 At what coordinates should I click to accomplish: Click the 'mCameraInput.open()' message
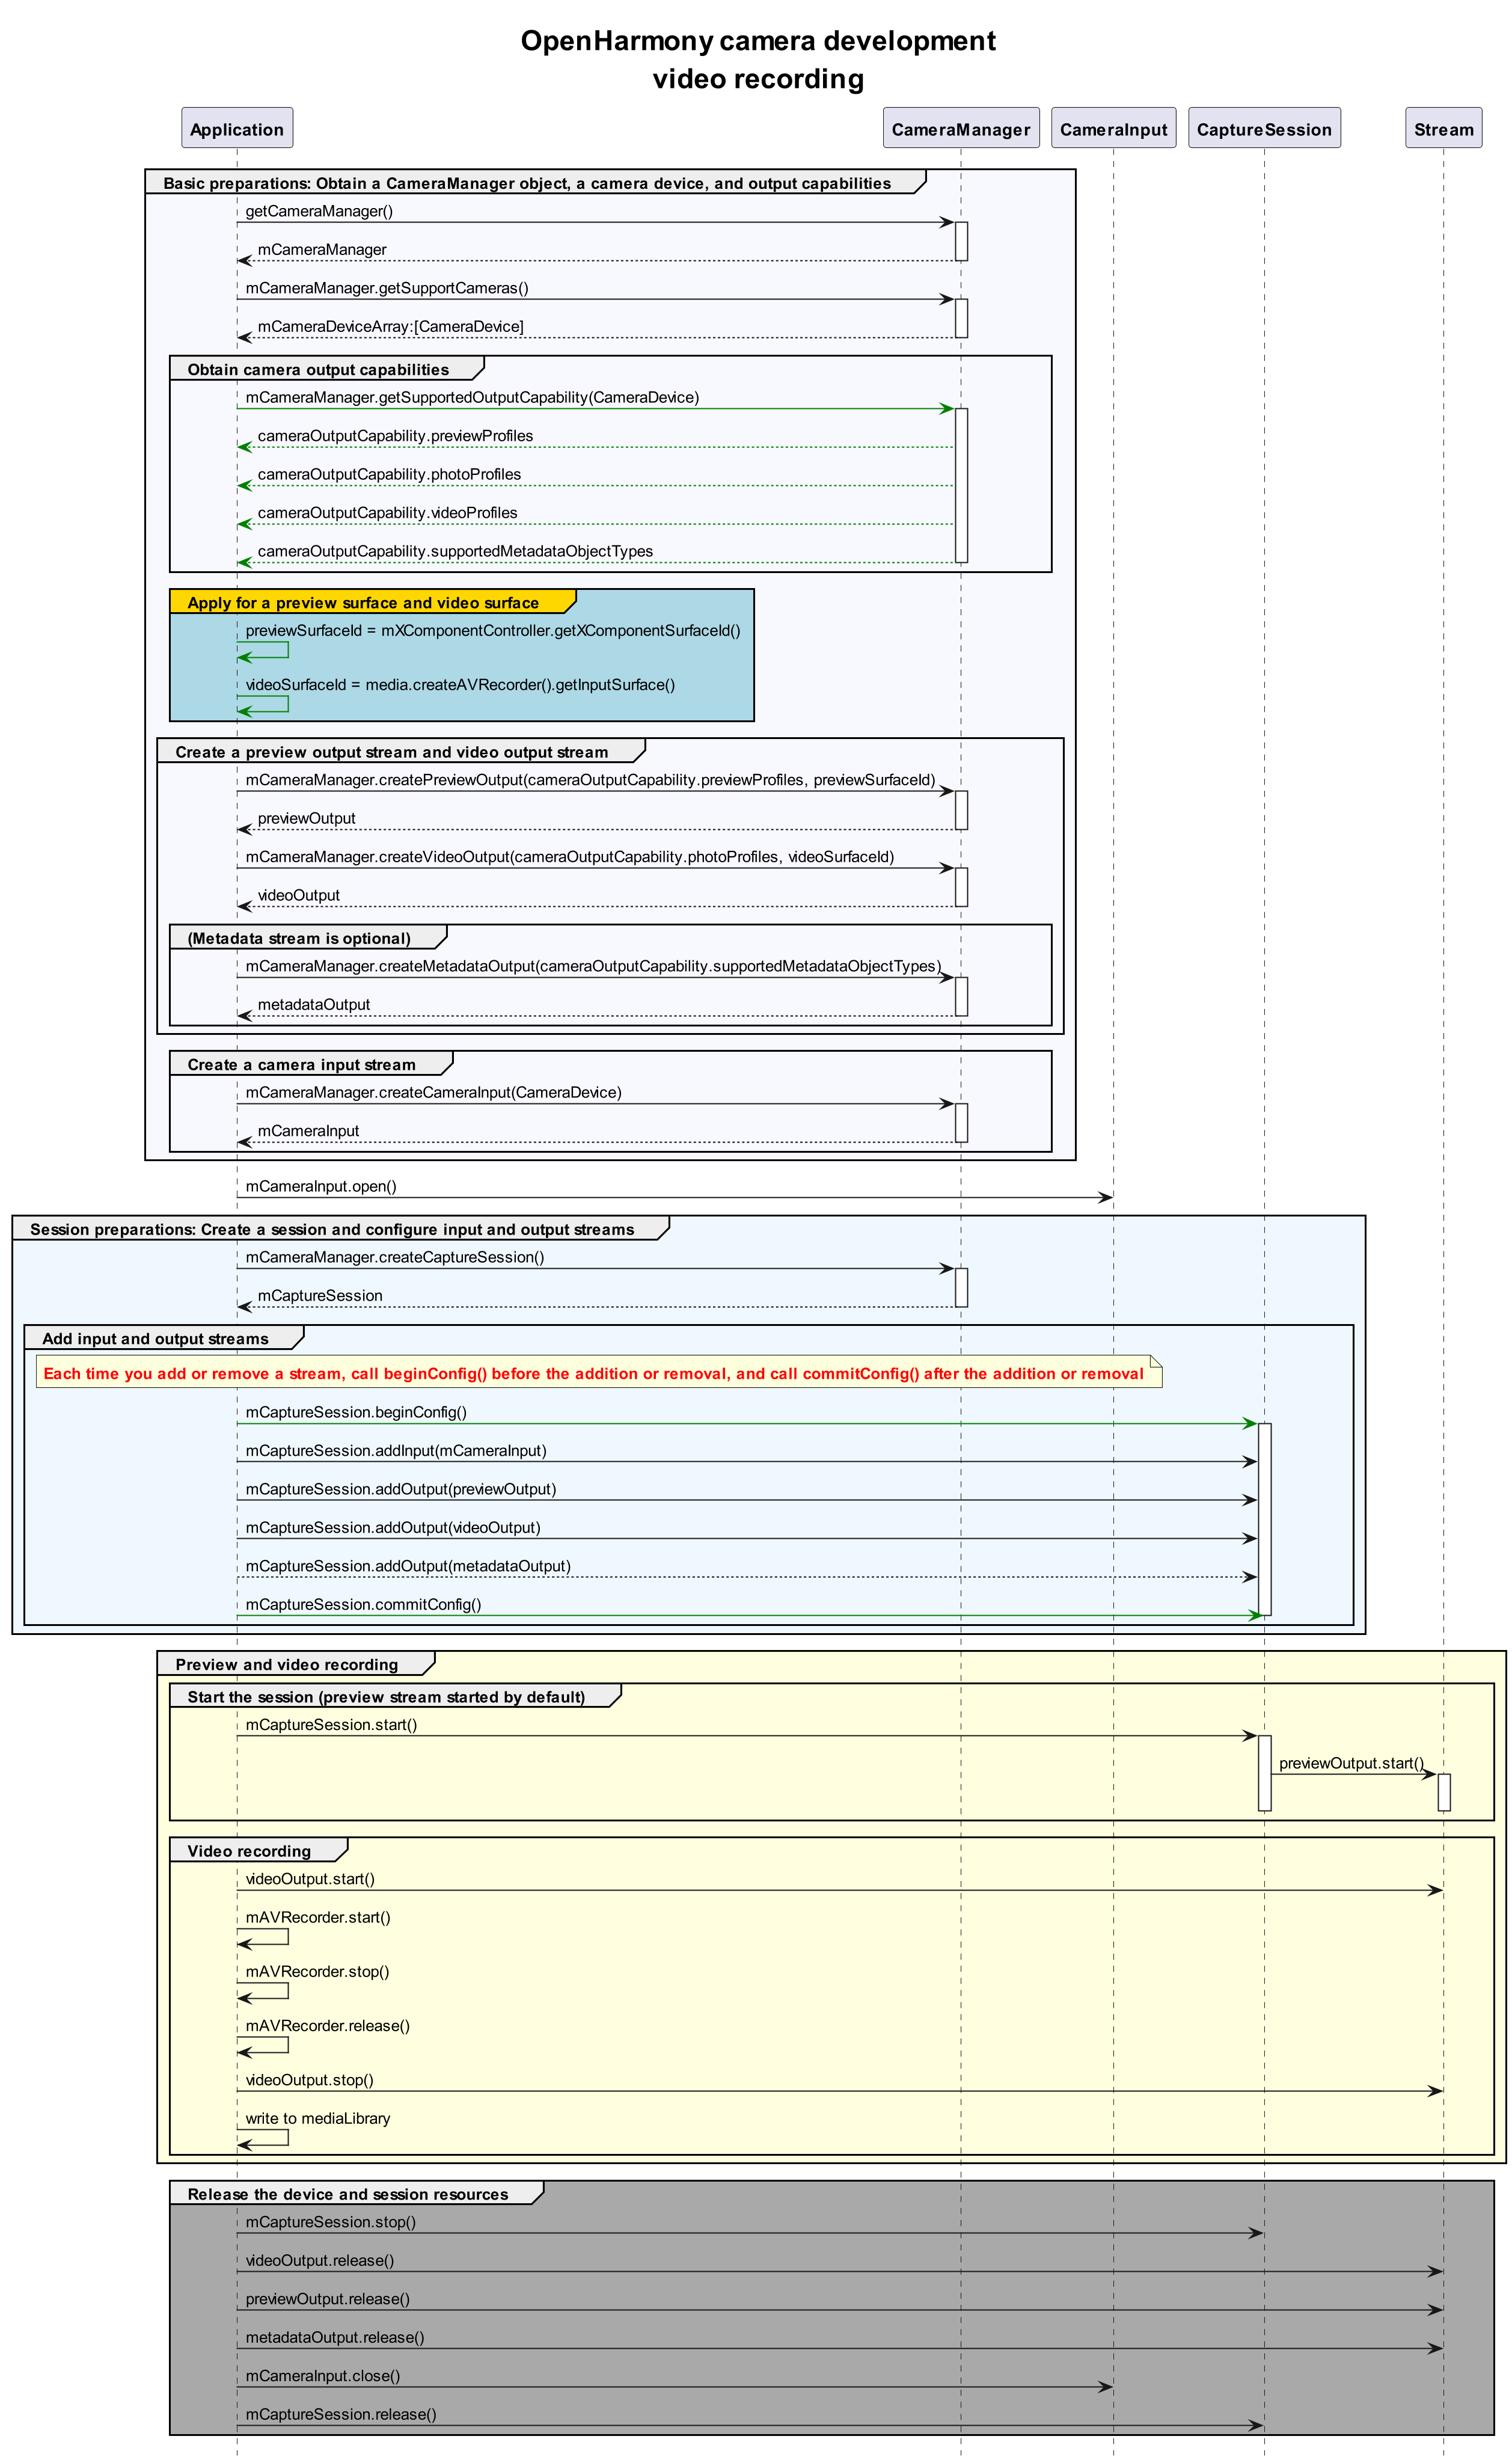click(321, 1187)
